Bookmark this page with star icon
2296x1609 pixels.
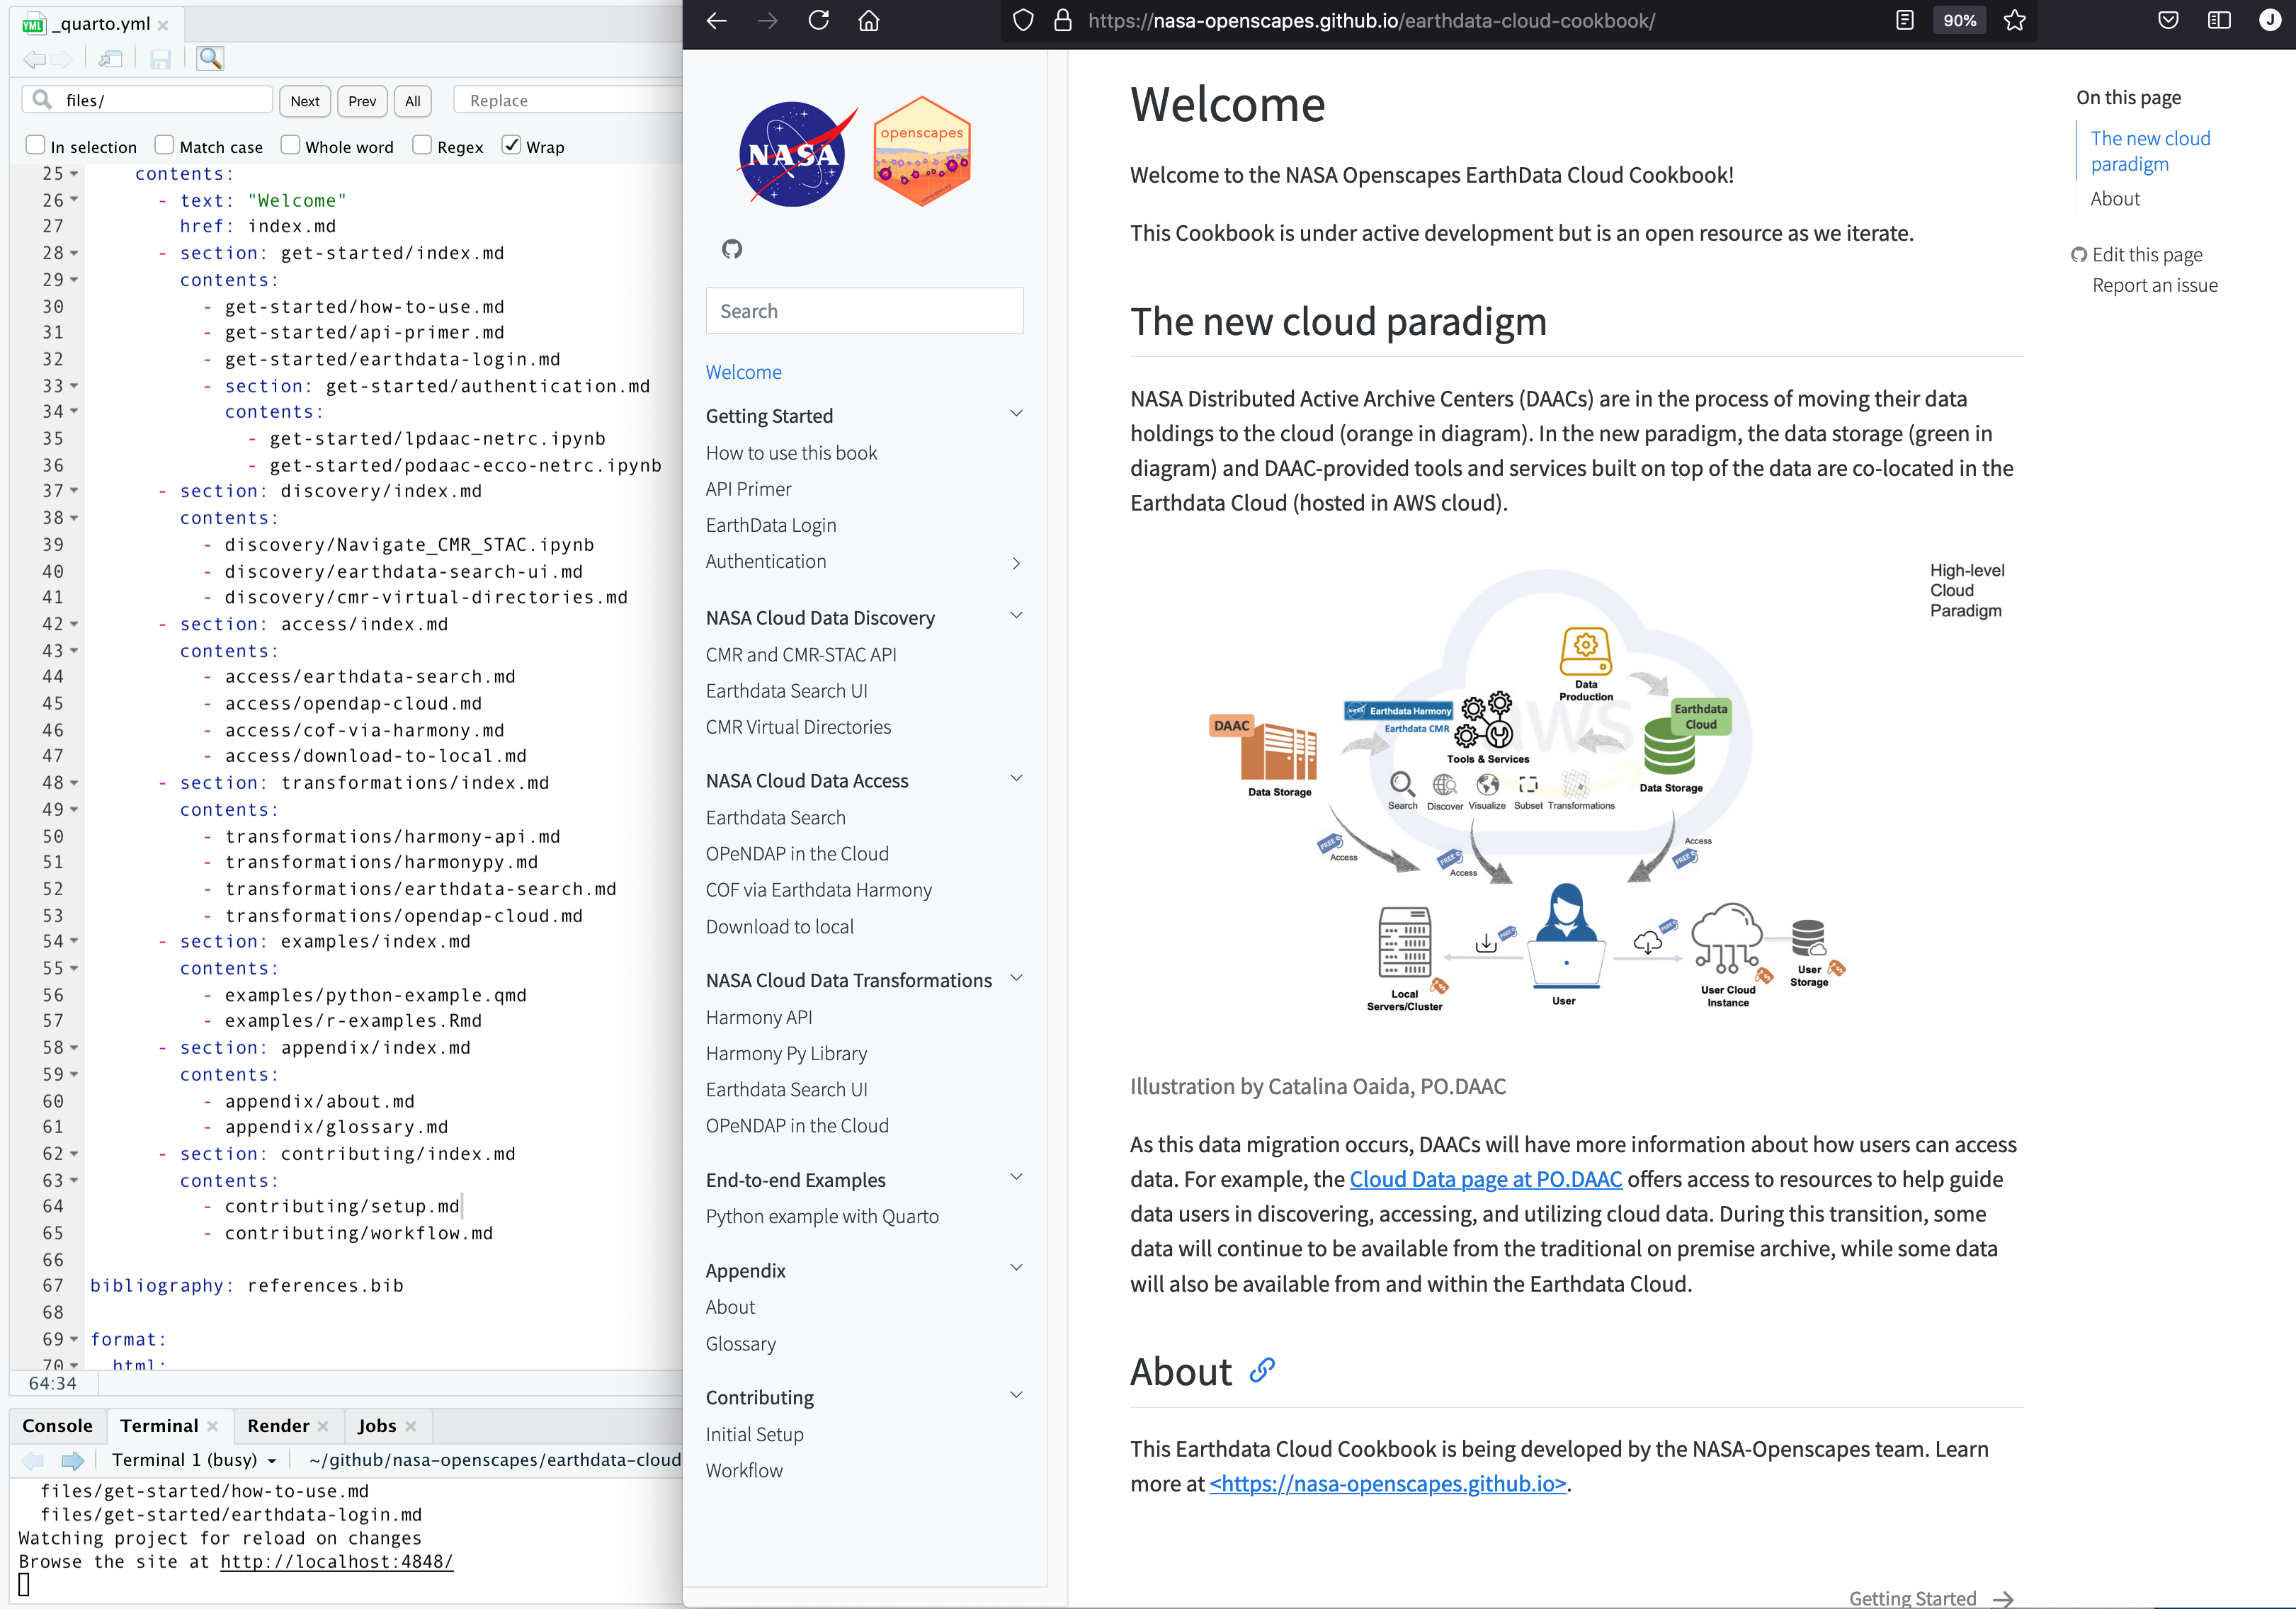click(2015, 21)
